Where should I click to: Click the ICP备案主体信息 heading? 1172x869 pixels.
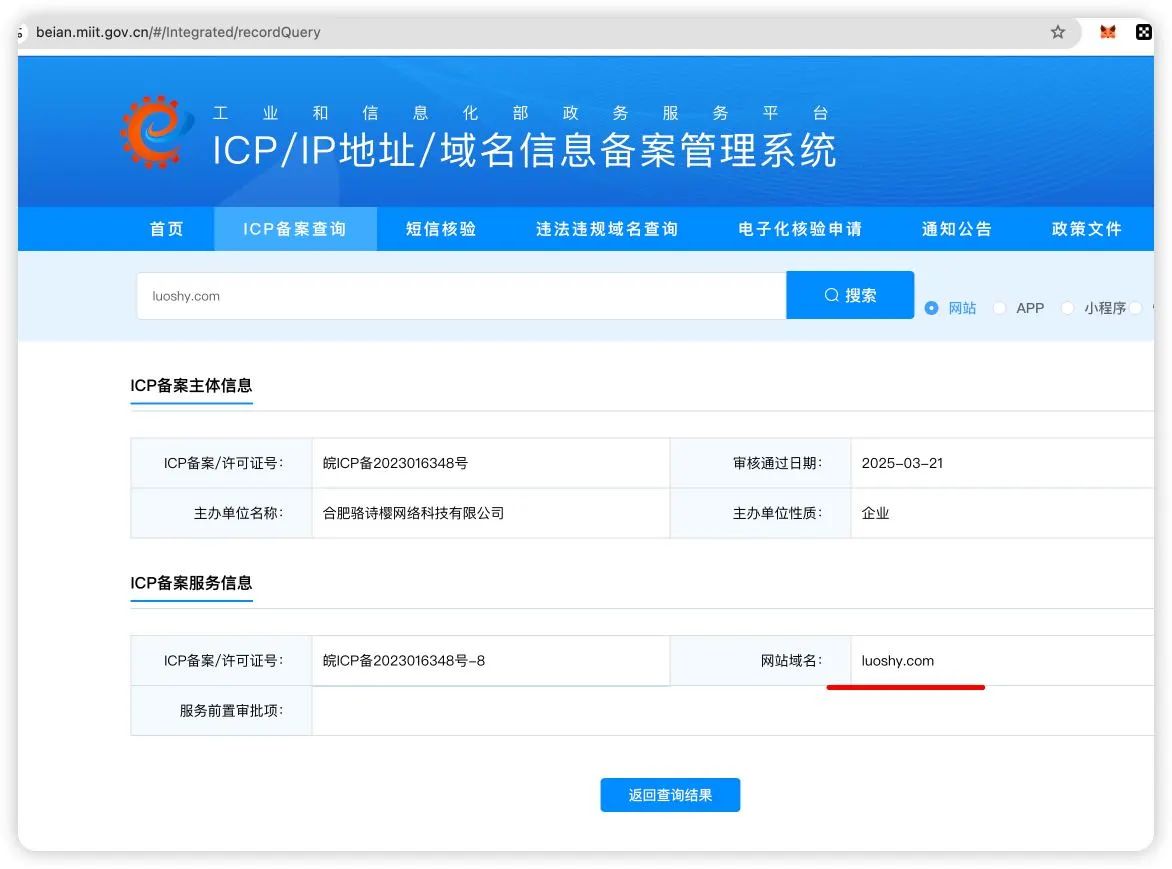[x=191, y=386]
